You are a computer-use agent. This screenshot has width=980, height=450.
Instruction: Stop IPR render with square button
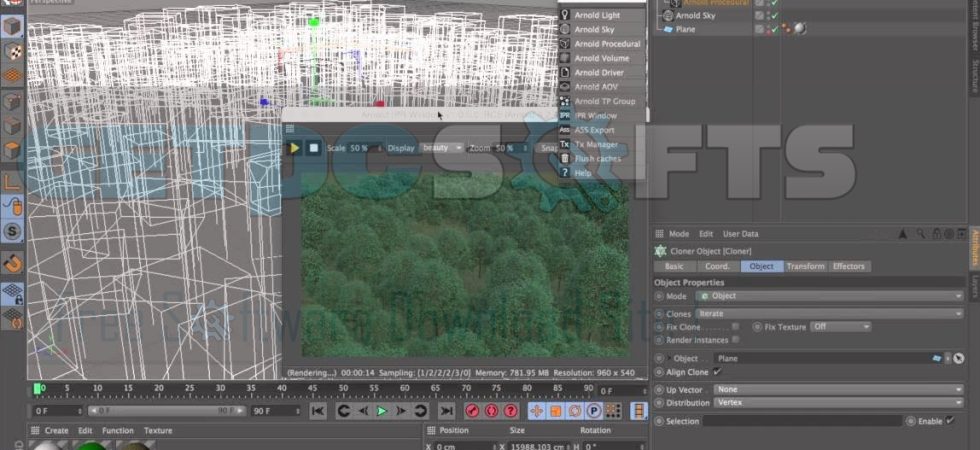tap(314, 148)
